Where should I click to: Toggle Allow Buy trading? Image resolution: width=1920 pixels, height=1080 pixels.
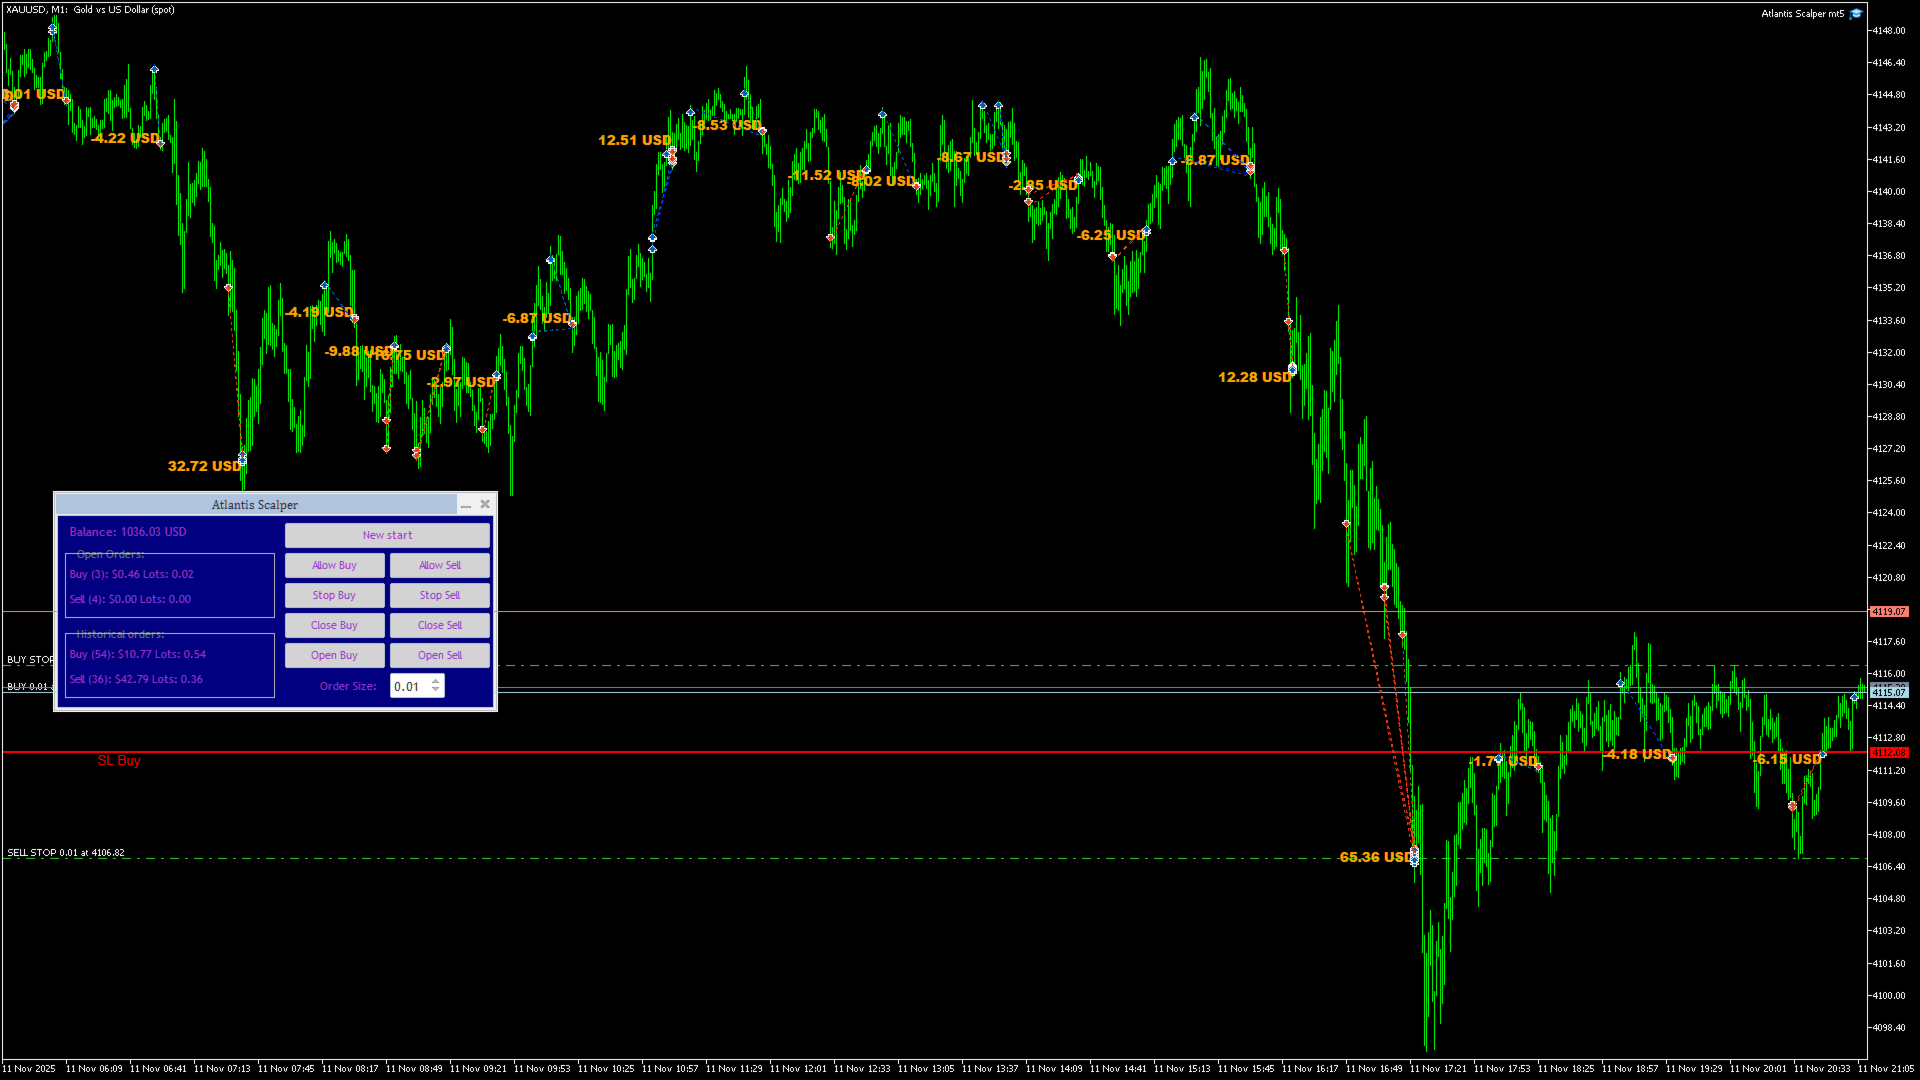tap(334, 566)
